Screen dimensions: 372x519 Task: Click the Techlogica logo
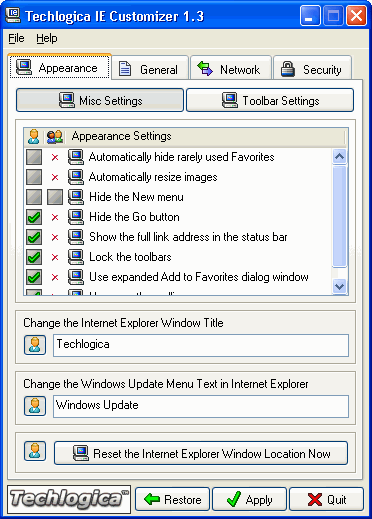69,499
